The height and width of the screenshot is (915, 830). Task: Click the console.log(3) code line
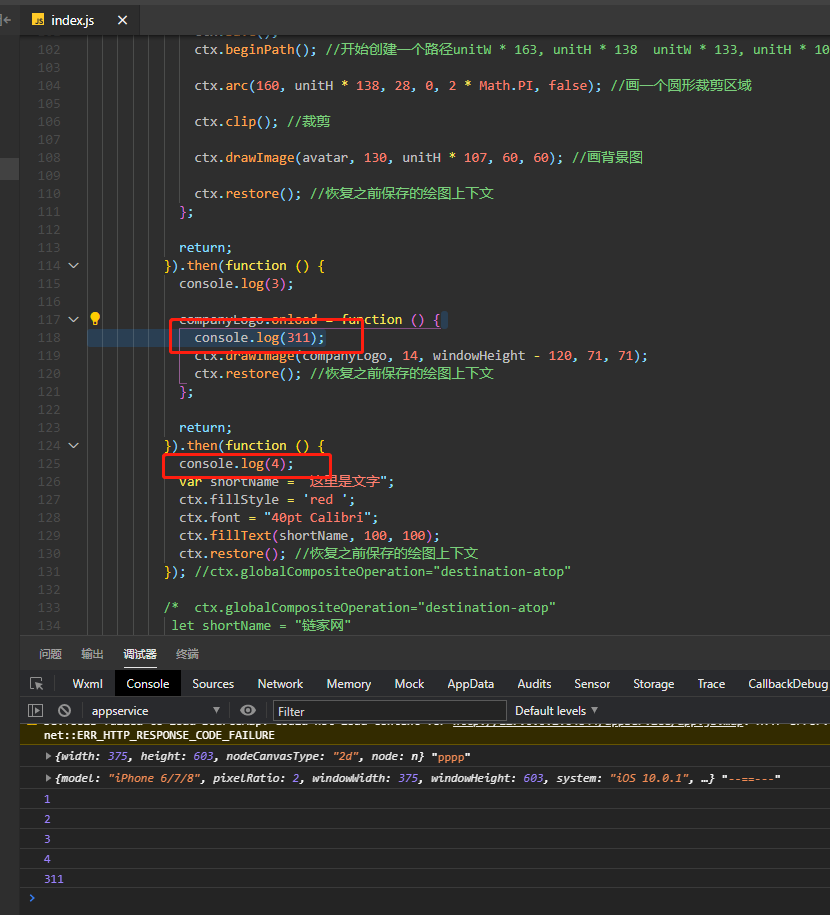coord(236,284)
